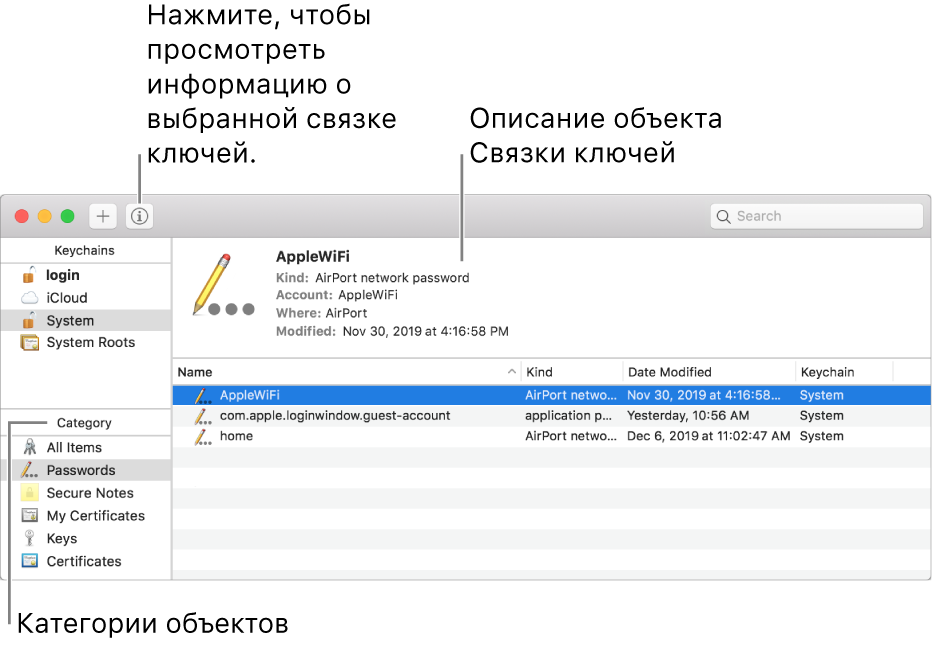
Task: Click the magnifying glass search icon
Action: [723, 217]
